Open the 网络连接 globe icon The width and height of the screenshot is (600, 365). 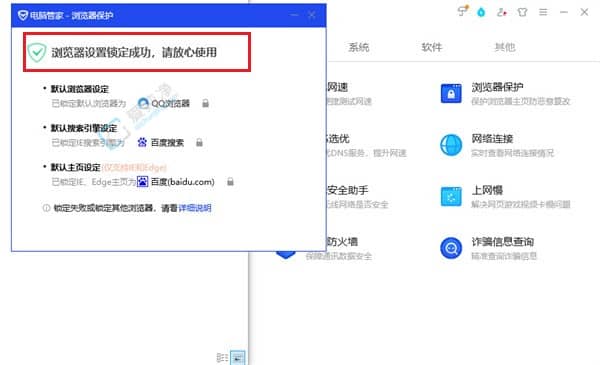[451, 145]
